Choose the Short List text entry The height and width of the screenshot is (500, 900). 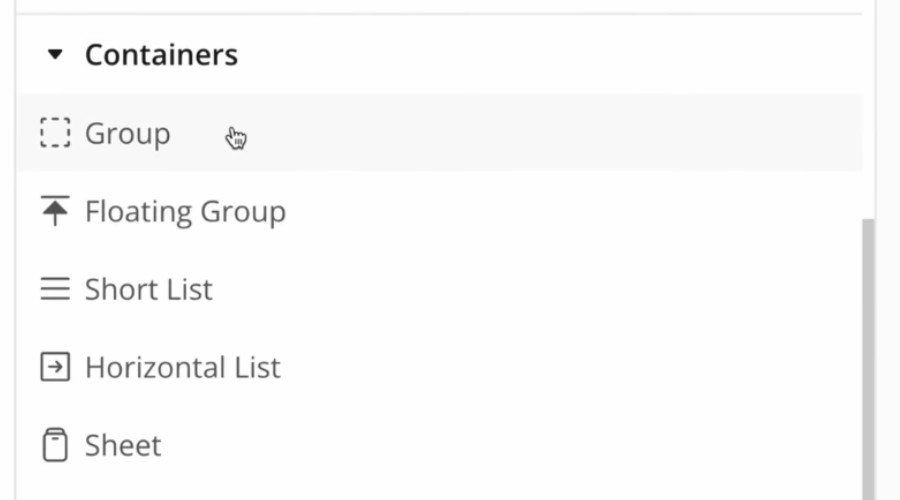(x=149, y=289)
